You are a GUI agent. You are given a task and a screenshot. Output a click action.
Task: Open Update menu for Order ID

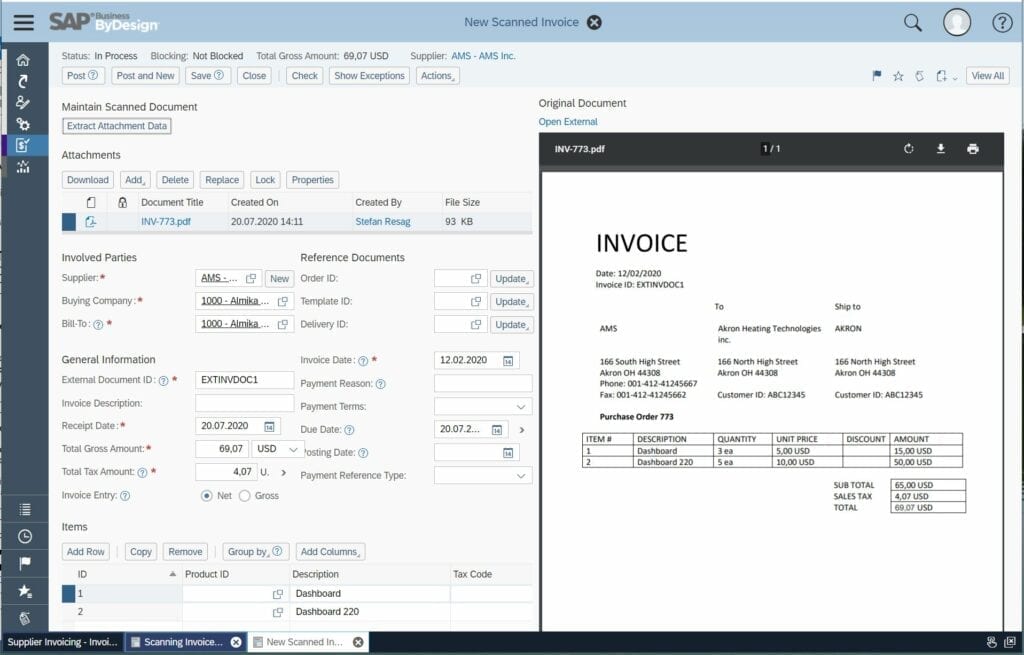(511, 279)
